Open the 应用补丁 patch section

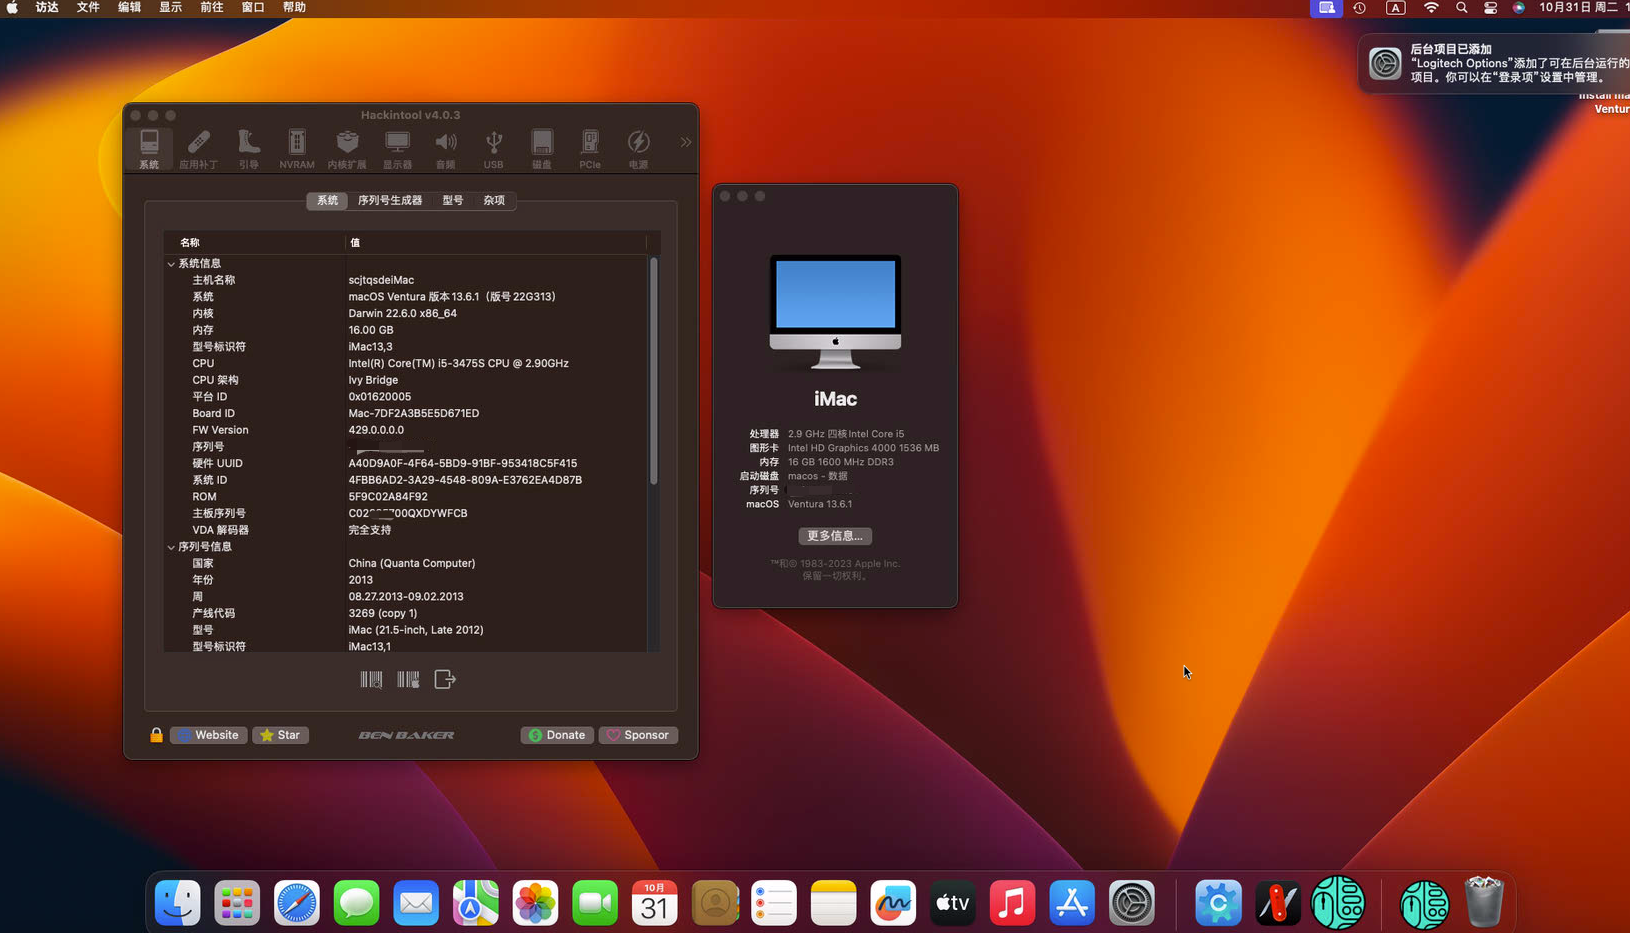(x=198, y=149)
